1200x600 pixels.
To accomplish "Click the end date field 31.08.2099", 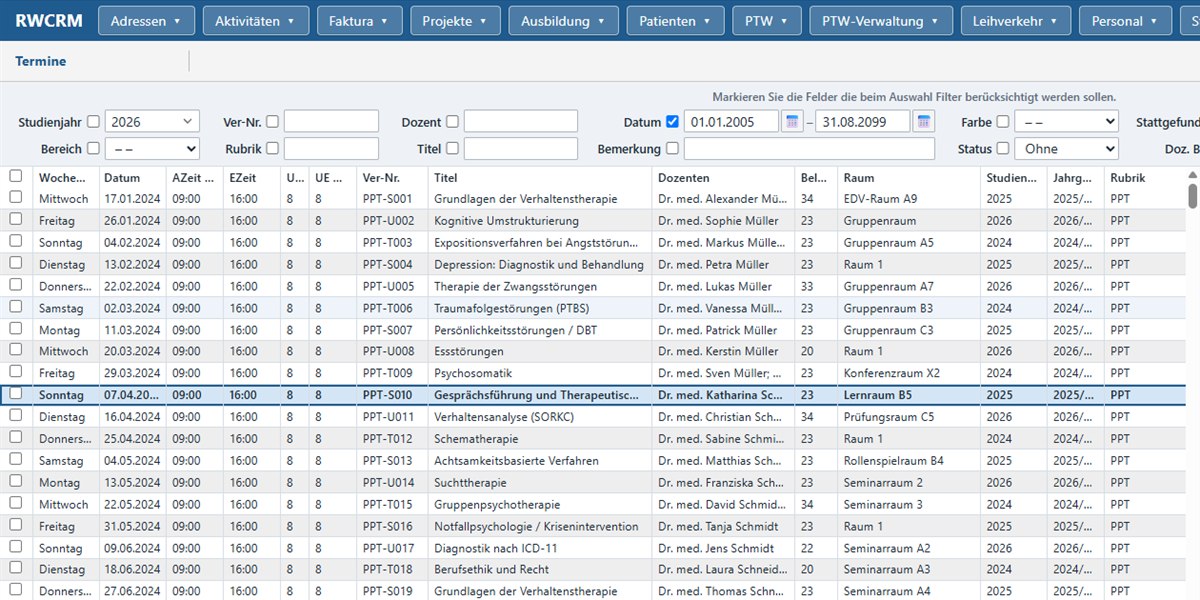I will (x=863, y=122).
